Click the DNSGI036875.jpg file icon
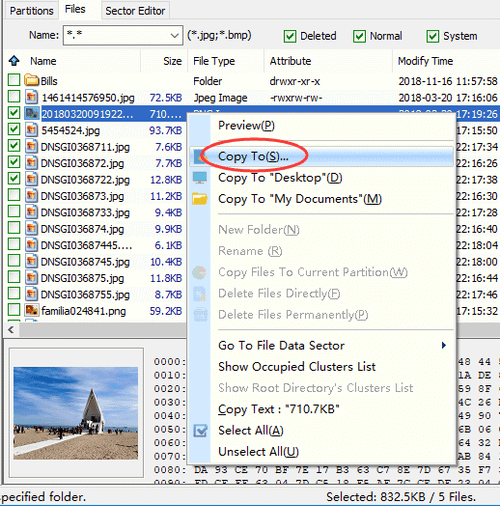Image resolution: width=500 pixels, height=506 pixels. [x=31, y=277]
